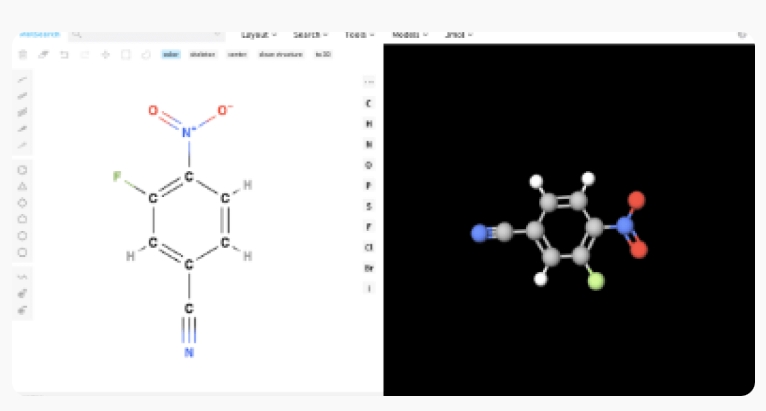Viewport: 766px width, 411px height.
Task: Toggle the color display mode
Action: pyautogui.click(x=171, y=55)
